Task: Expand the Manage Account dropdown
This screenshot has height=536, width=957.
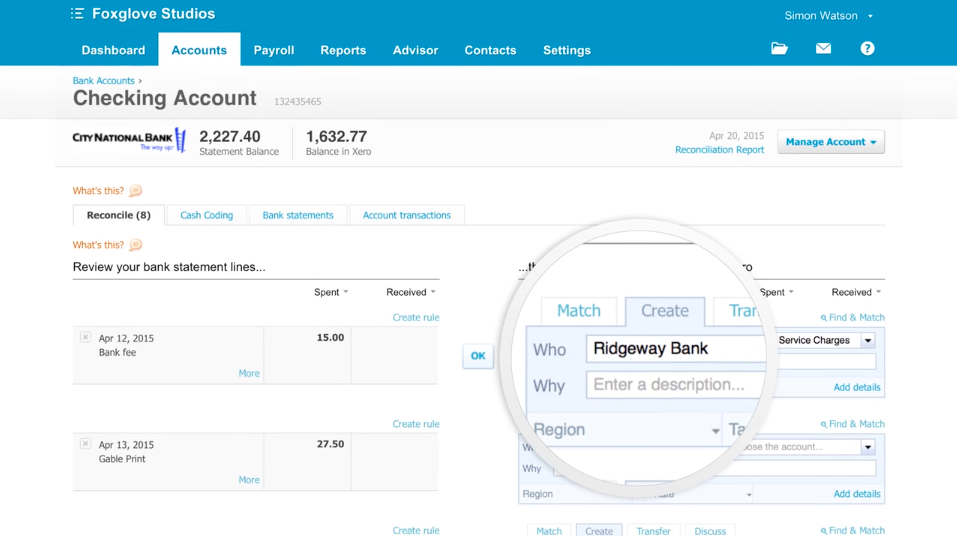Action: pos(831,142)
